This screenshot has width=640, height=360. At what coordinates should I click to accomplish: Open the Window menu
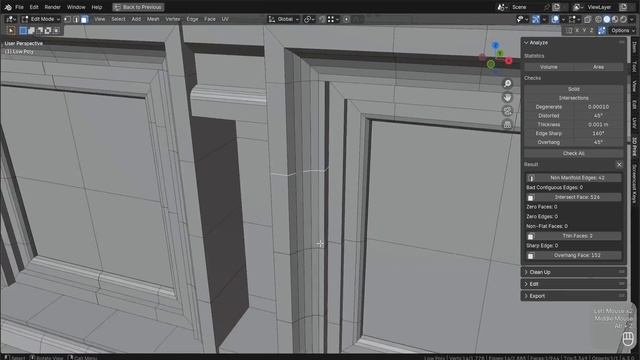pos(76,7)
